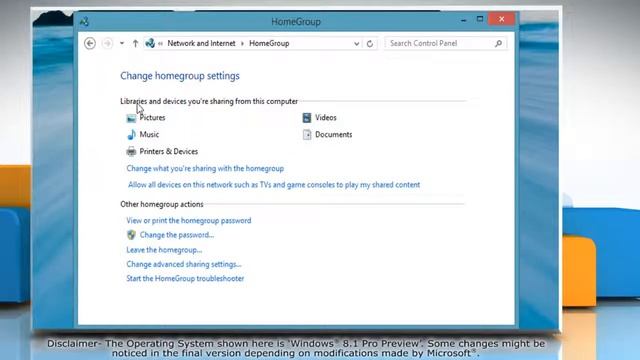The width and height of the screenshot is (640, 360).
Task: Click Leave the homegroup link
Action: 164,250
